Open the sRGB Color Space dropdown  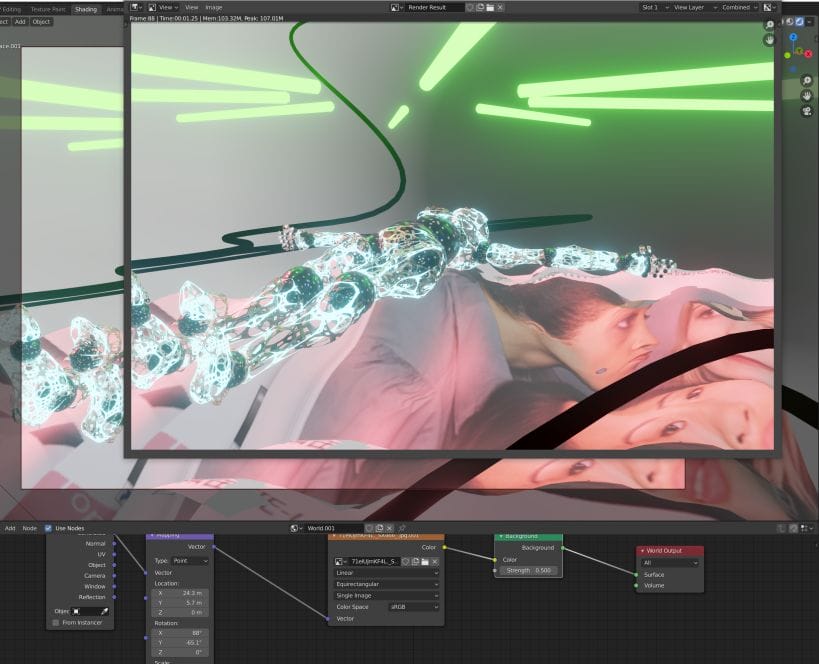coord(414,607)
